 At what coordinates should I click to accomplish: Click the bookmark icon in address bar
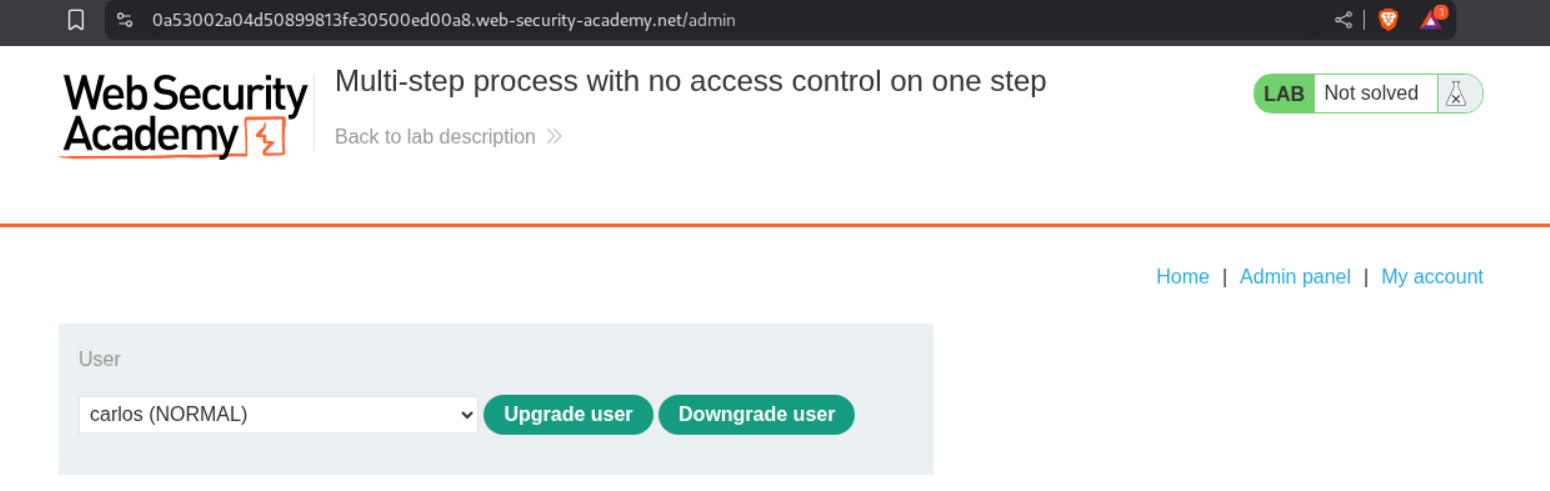point(76,20)
